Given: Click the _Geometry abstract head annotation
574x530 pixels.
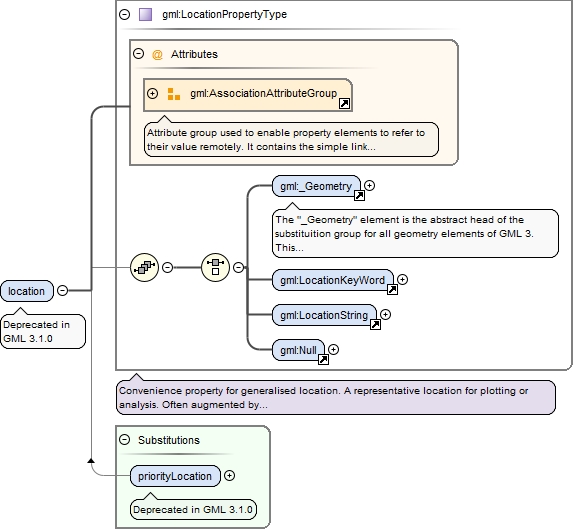Looking at the screenshot, I should point(415,234).
